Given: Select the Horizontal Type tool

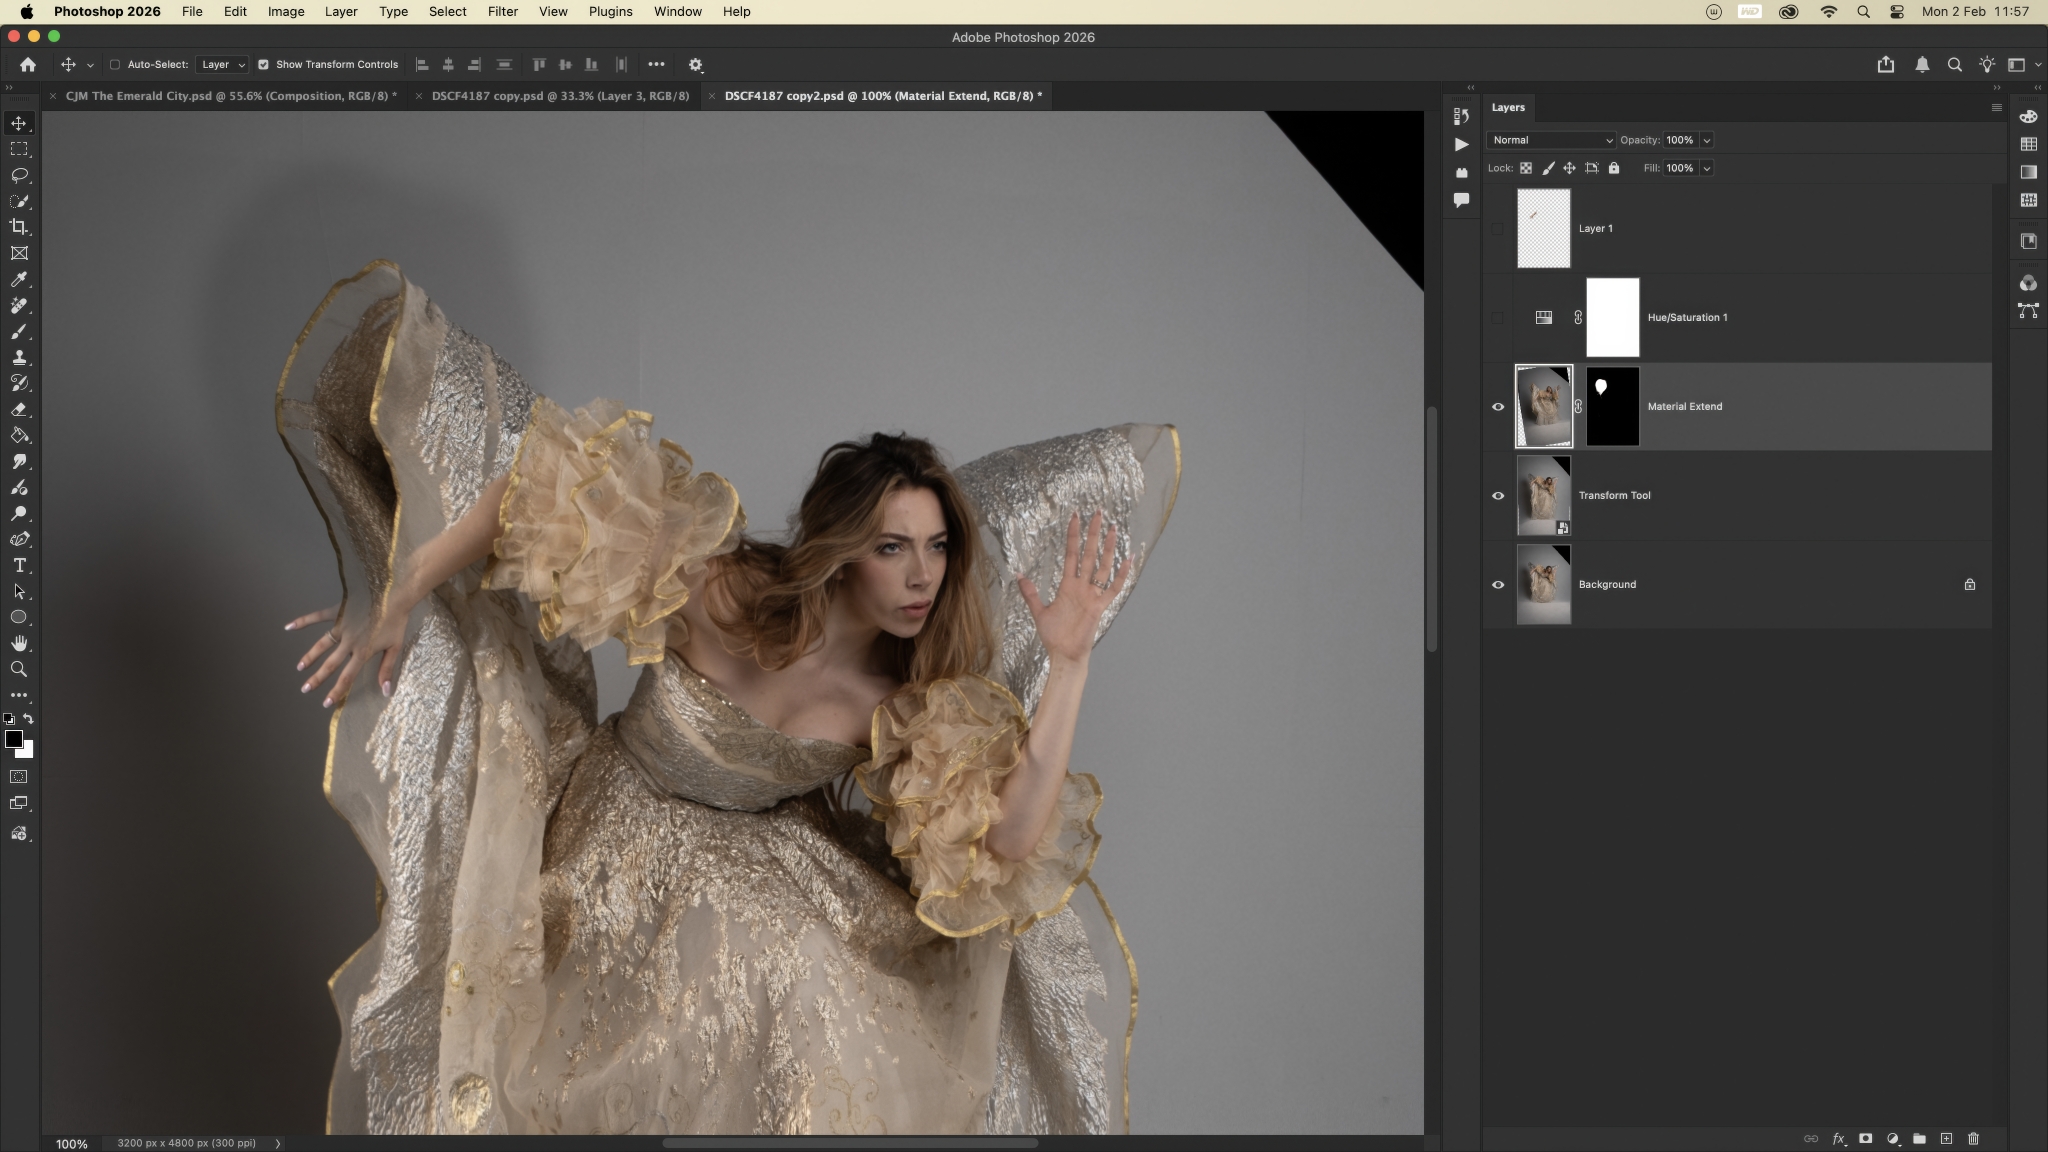Looking at the screenshot, I should (x=19, y=565).
